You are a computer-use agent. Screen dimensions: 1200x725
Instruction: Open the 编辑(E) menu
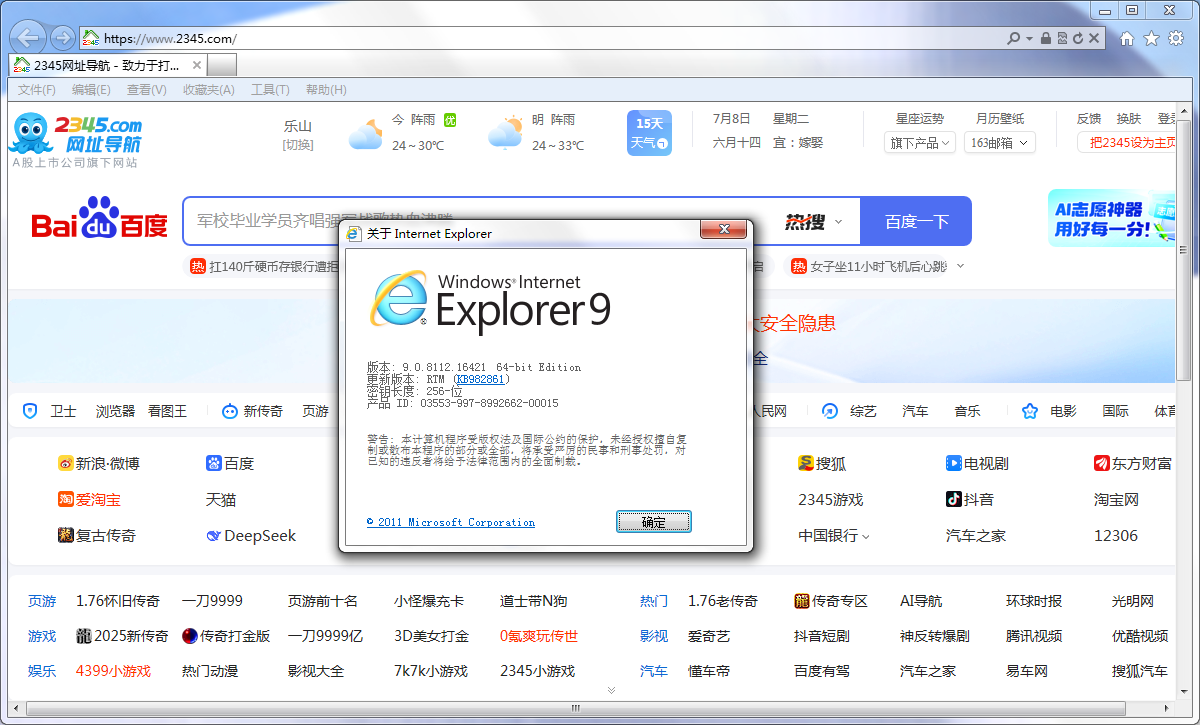point(91,90)
